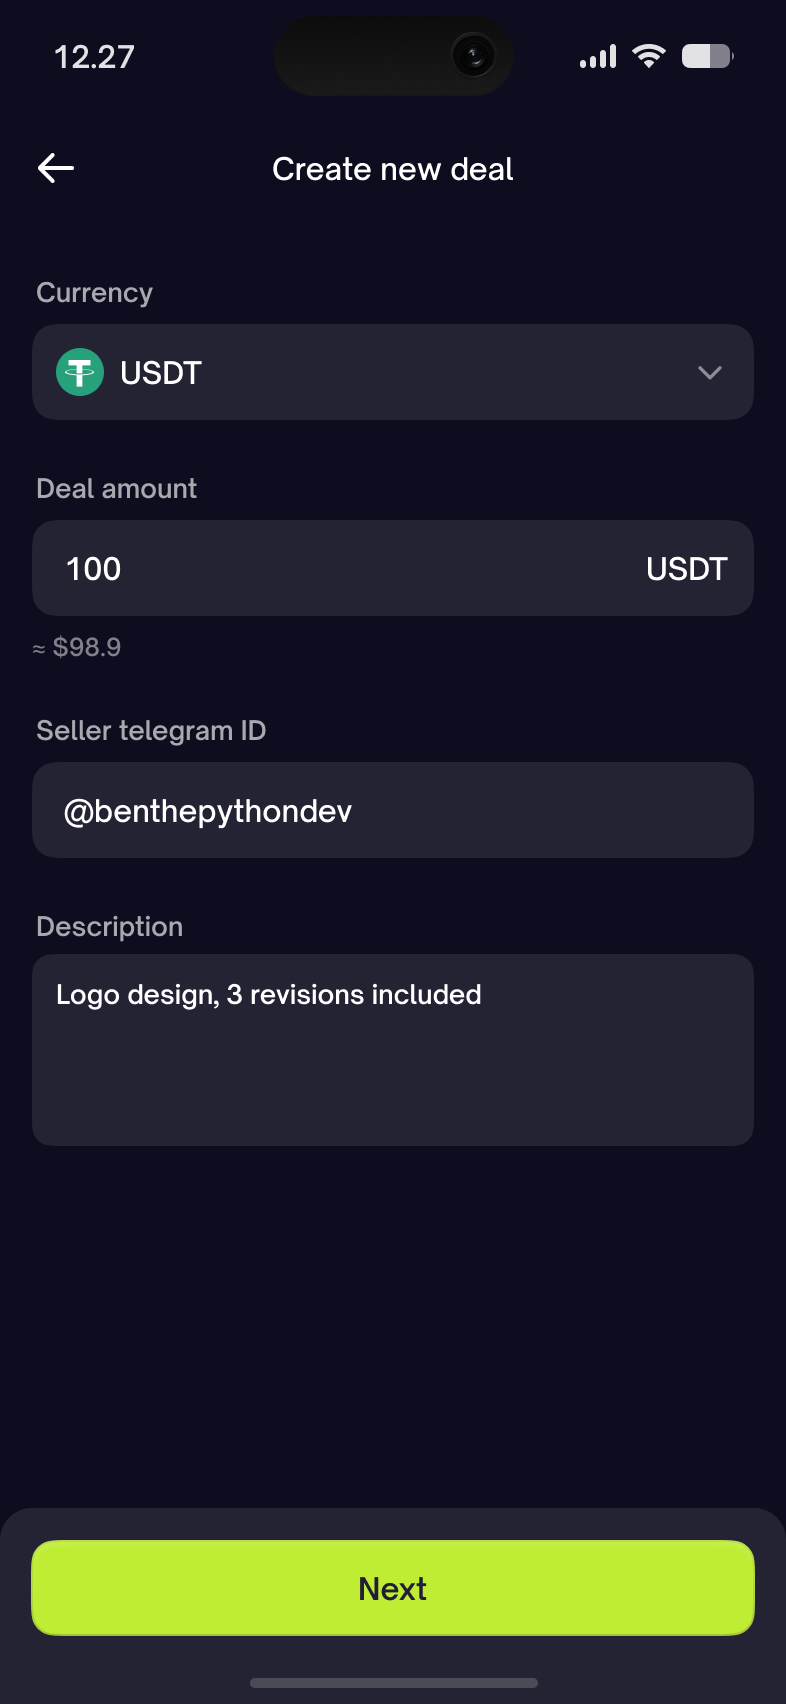
Task: Click the "Description" field label
Action: pyautogui.click(x=109, y=926)
